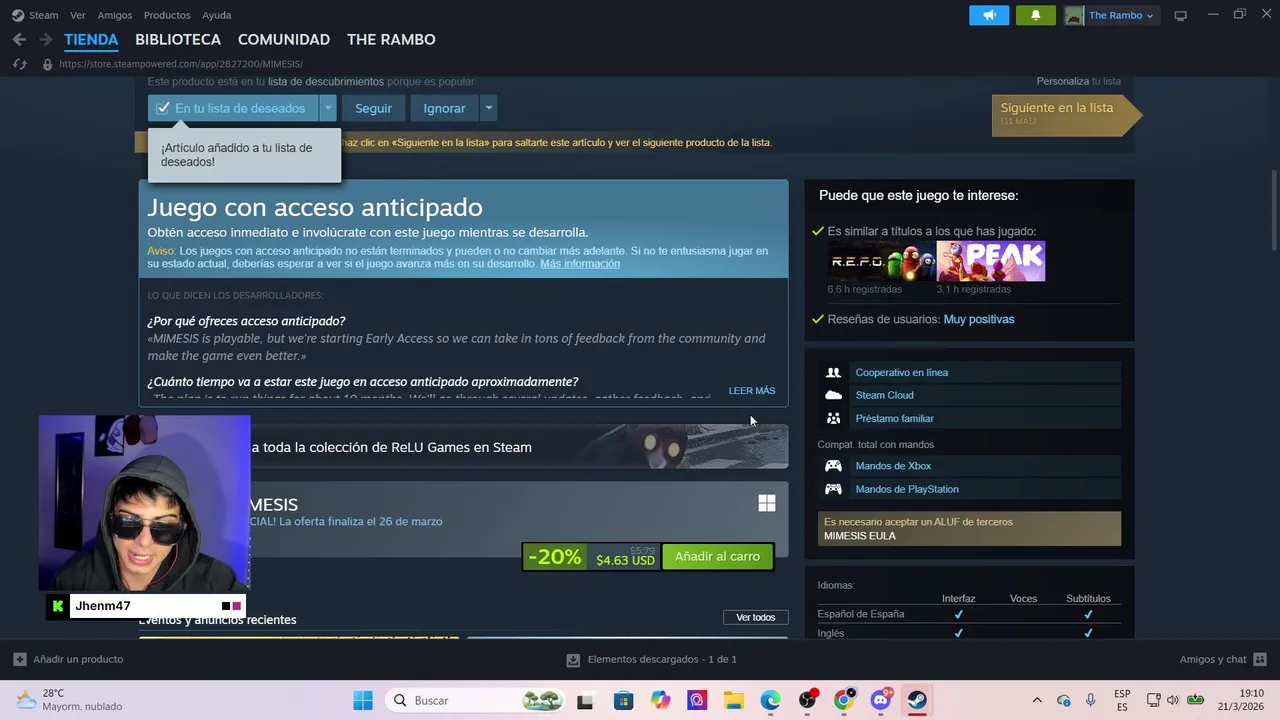The width and height of the screenshot is (1280, 720).
Task: Expand the Ignorar dropdown arrow
Action: (x=488, y=108)
